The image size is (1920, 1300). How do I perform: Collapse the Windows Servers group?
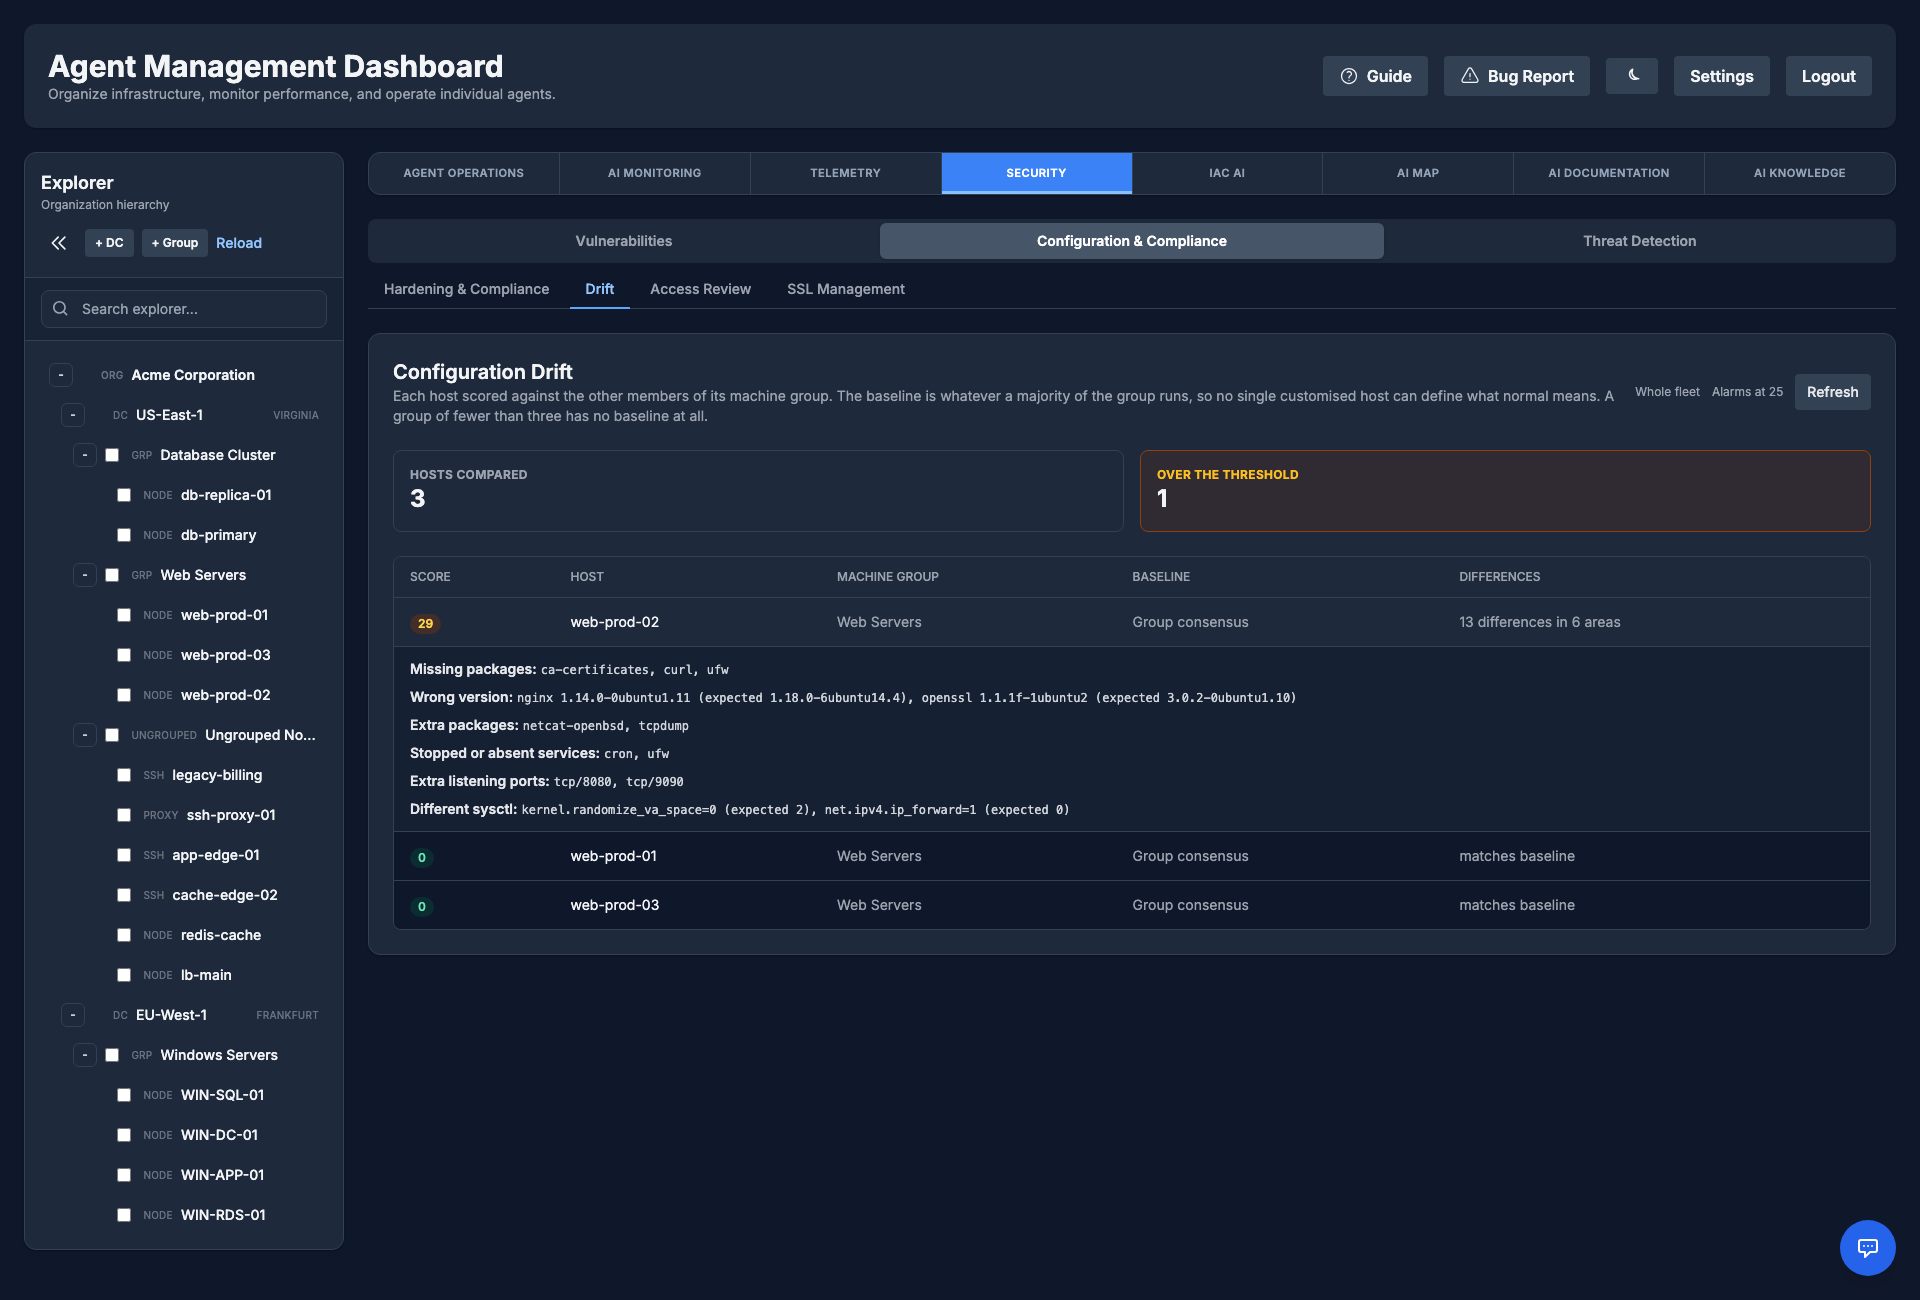pyautogui.click(x=85, y=1055)
